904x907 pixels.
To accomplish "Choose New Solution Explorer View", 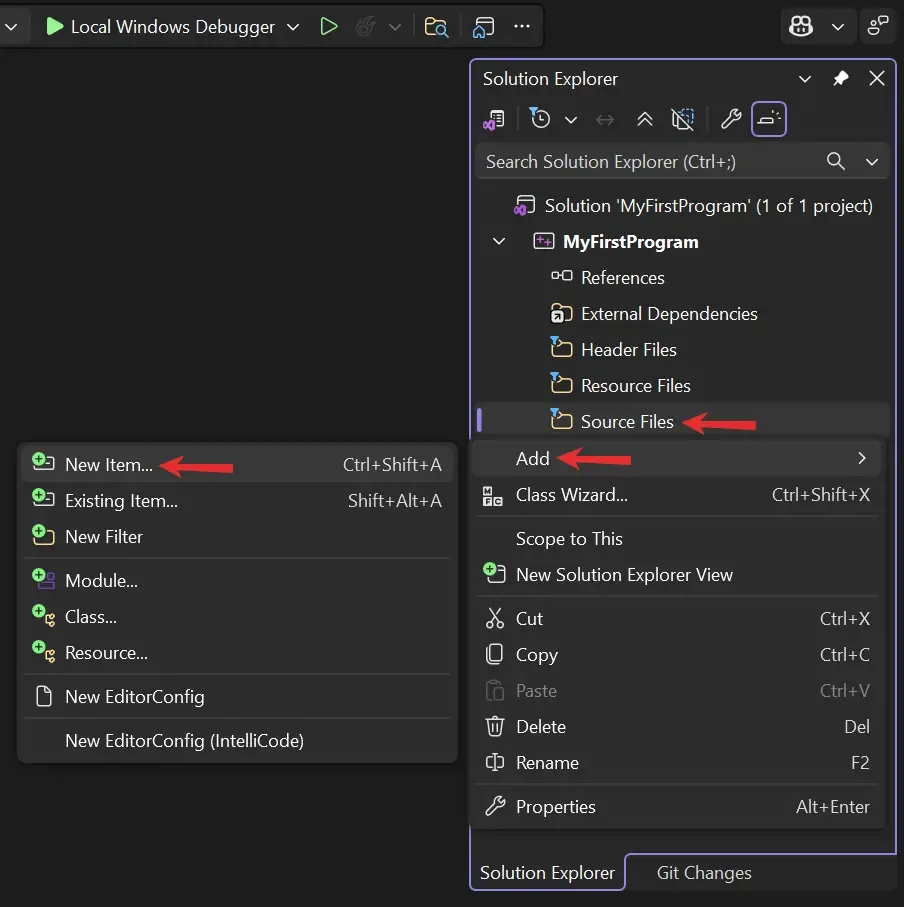I will click(677, 575).
